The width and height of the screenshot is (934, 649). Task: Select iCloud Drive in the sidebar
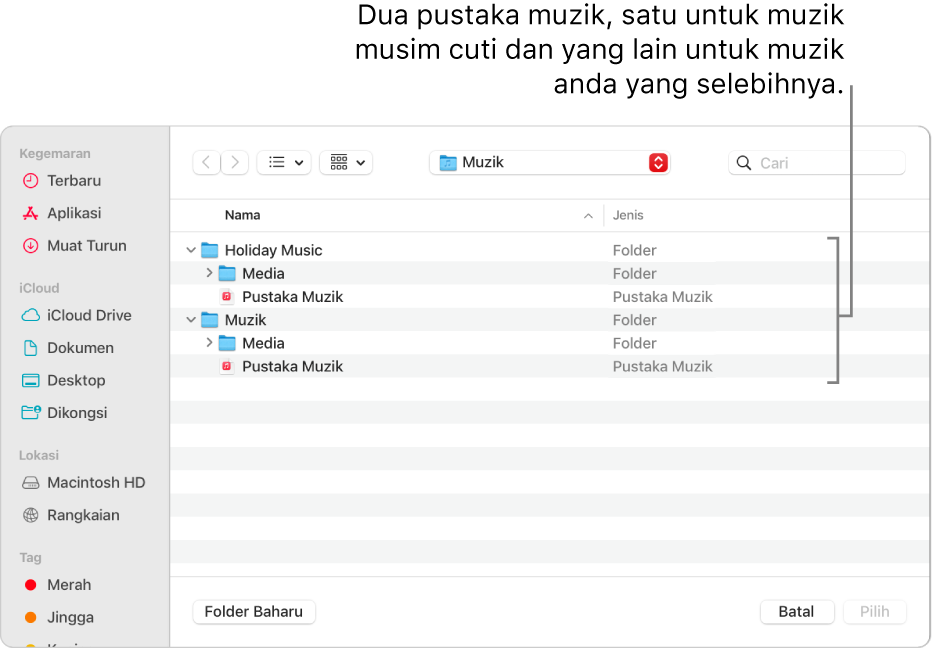[89, 315]
